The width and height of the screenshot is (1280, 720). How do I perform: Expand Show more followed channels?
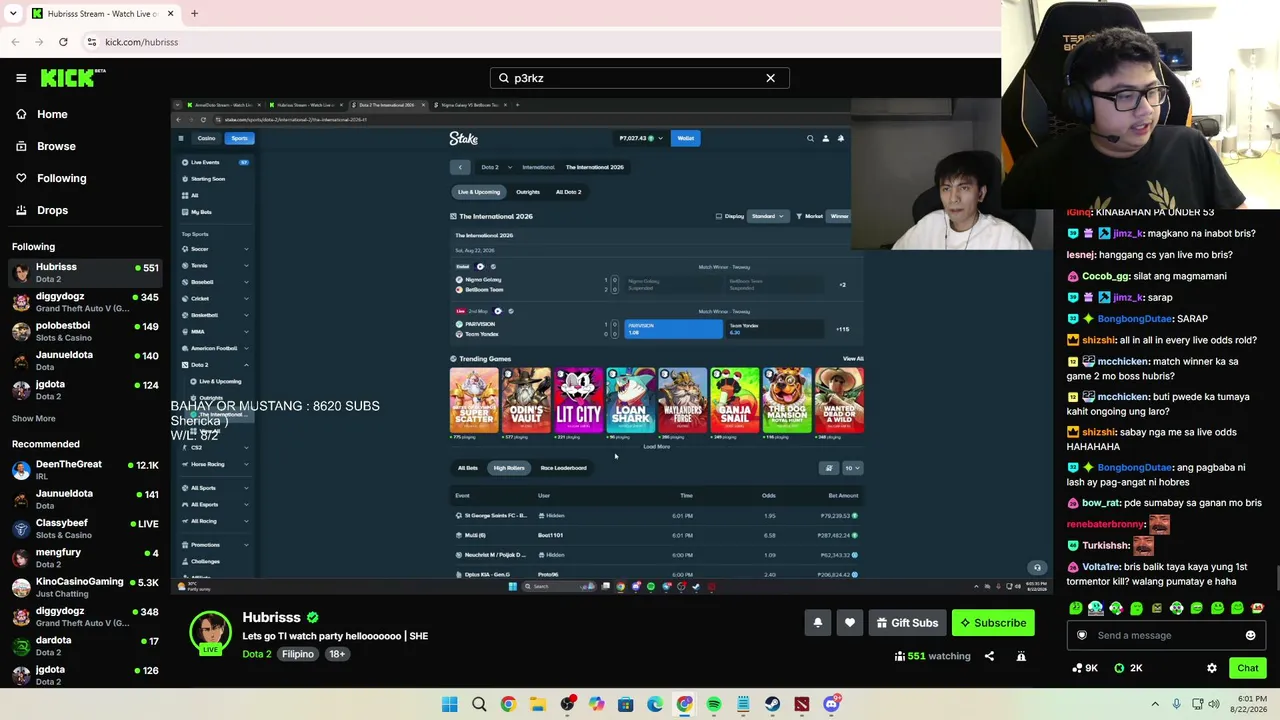(34, 418)
